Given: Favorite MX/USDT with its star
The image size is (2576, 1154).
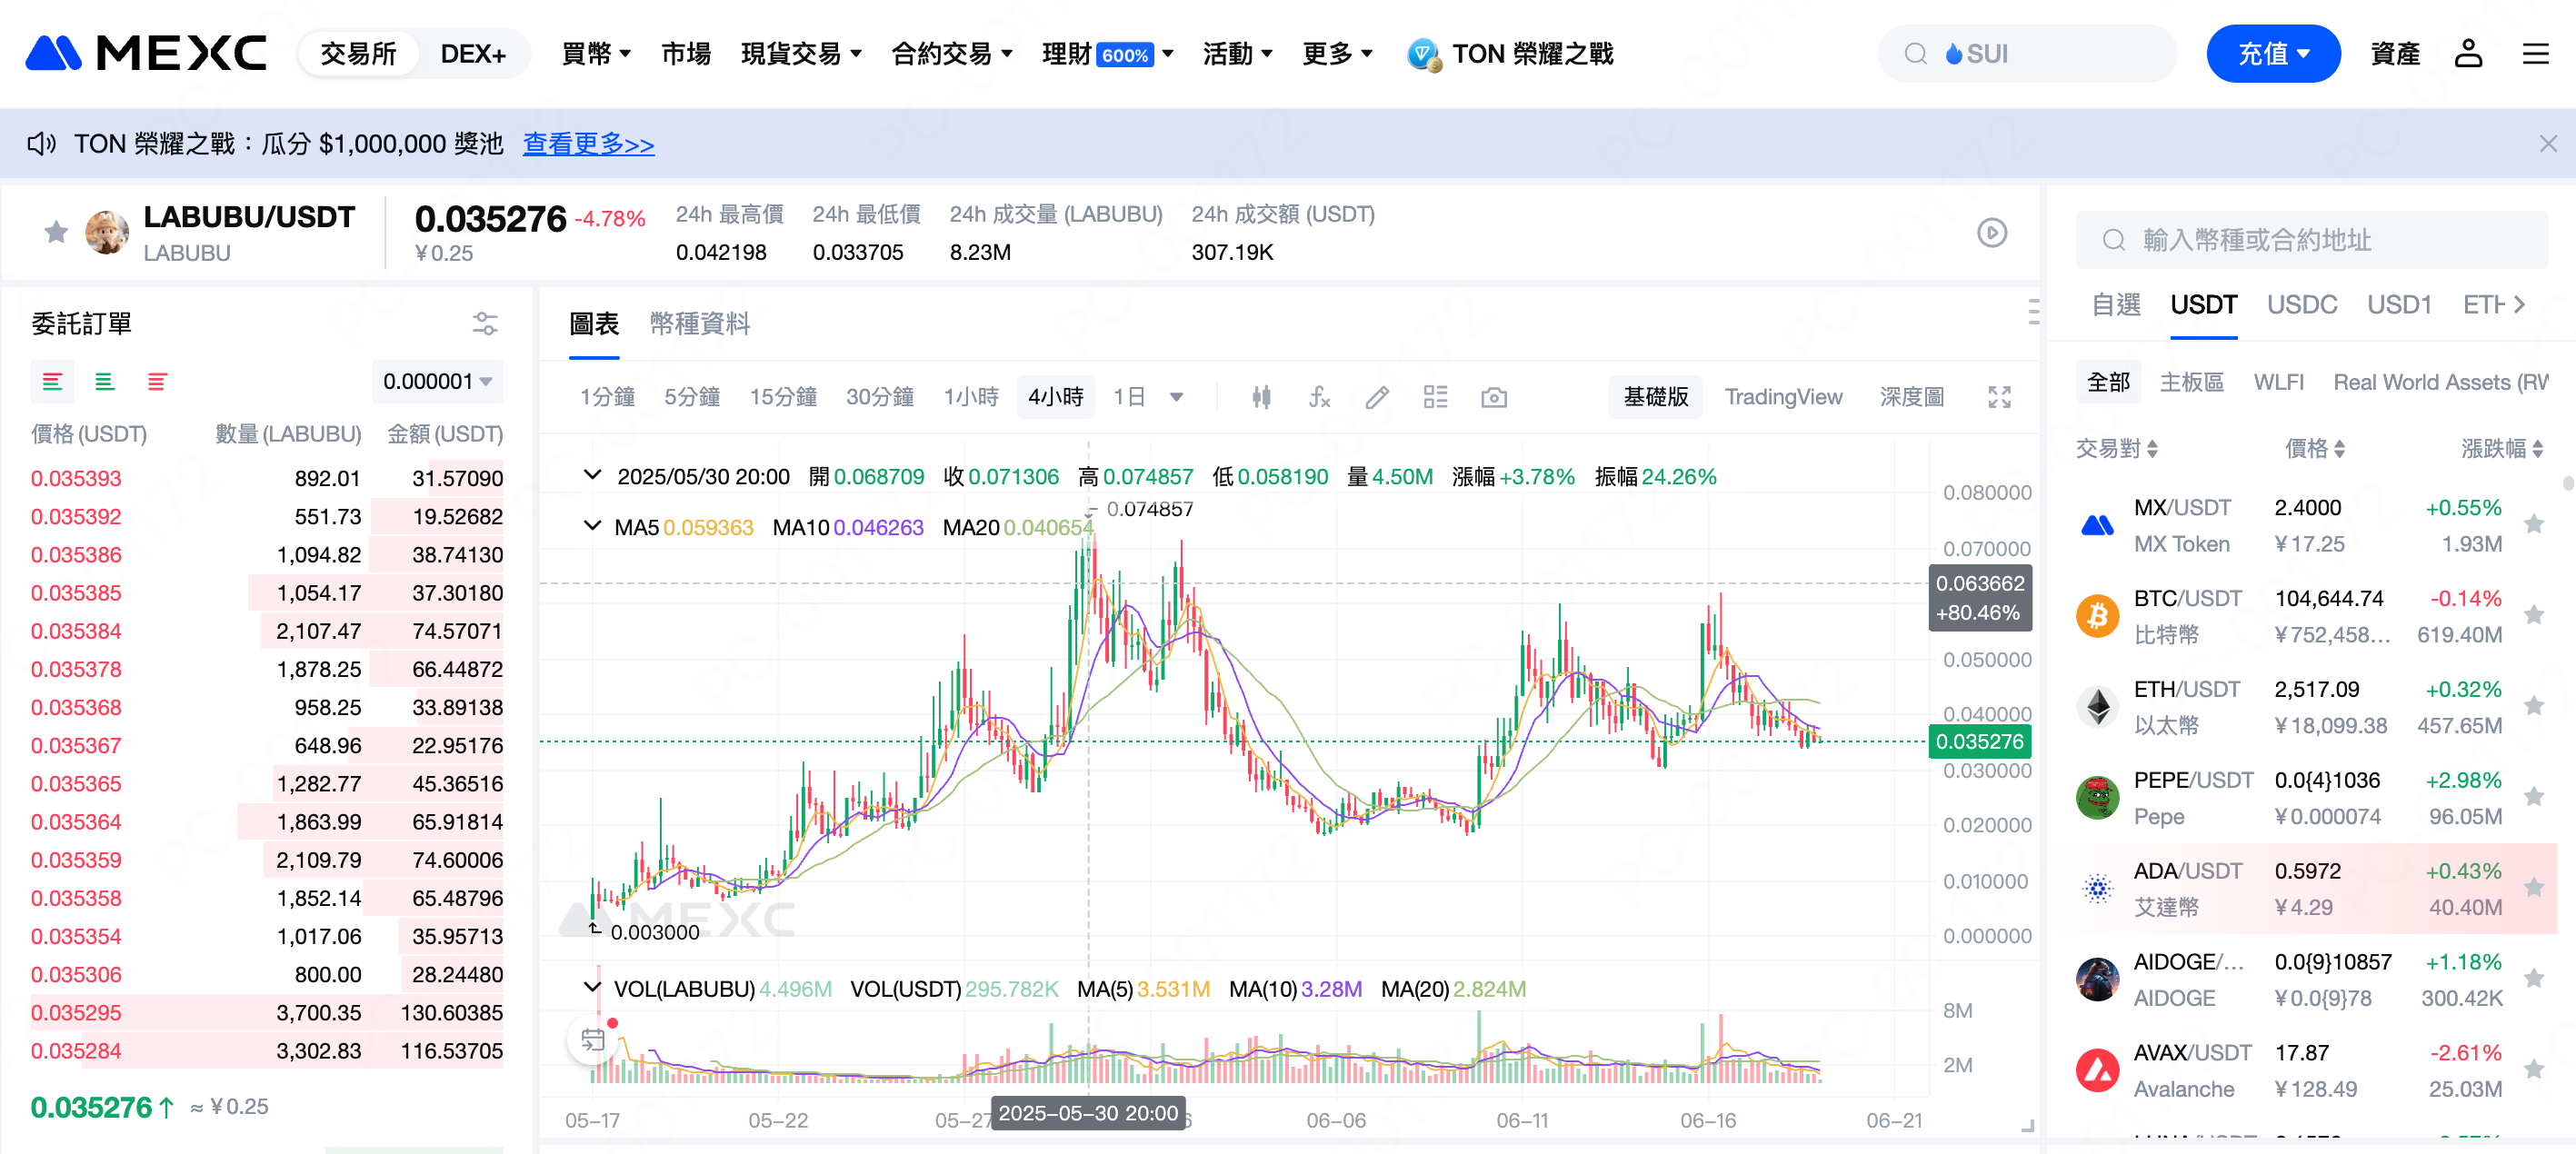Looking at the screenshot, I should pyautogui.click(x=2534, y=524).
